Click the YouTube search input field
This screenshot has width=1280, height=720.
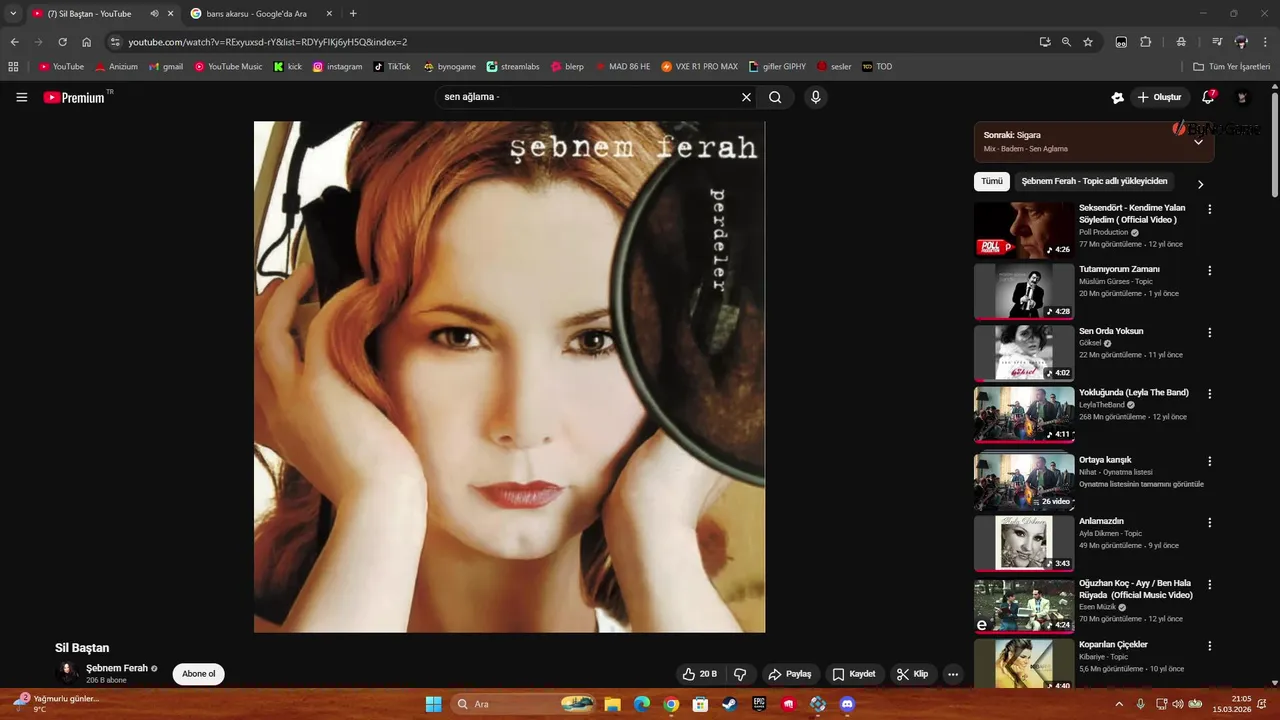coord(590,97)
